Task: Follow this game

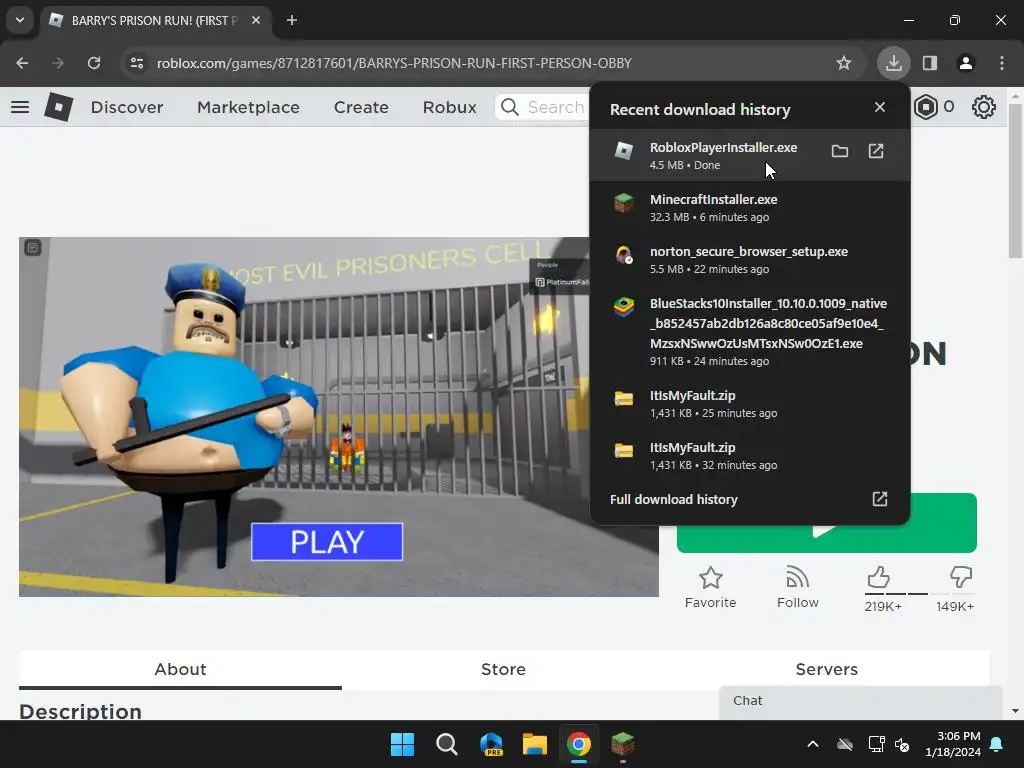Action: click(x=797, y=587)
